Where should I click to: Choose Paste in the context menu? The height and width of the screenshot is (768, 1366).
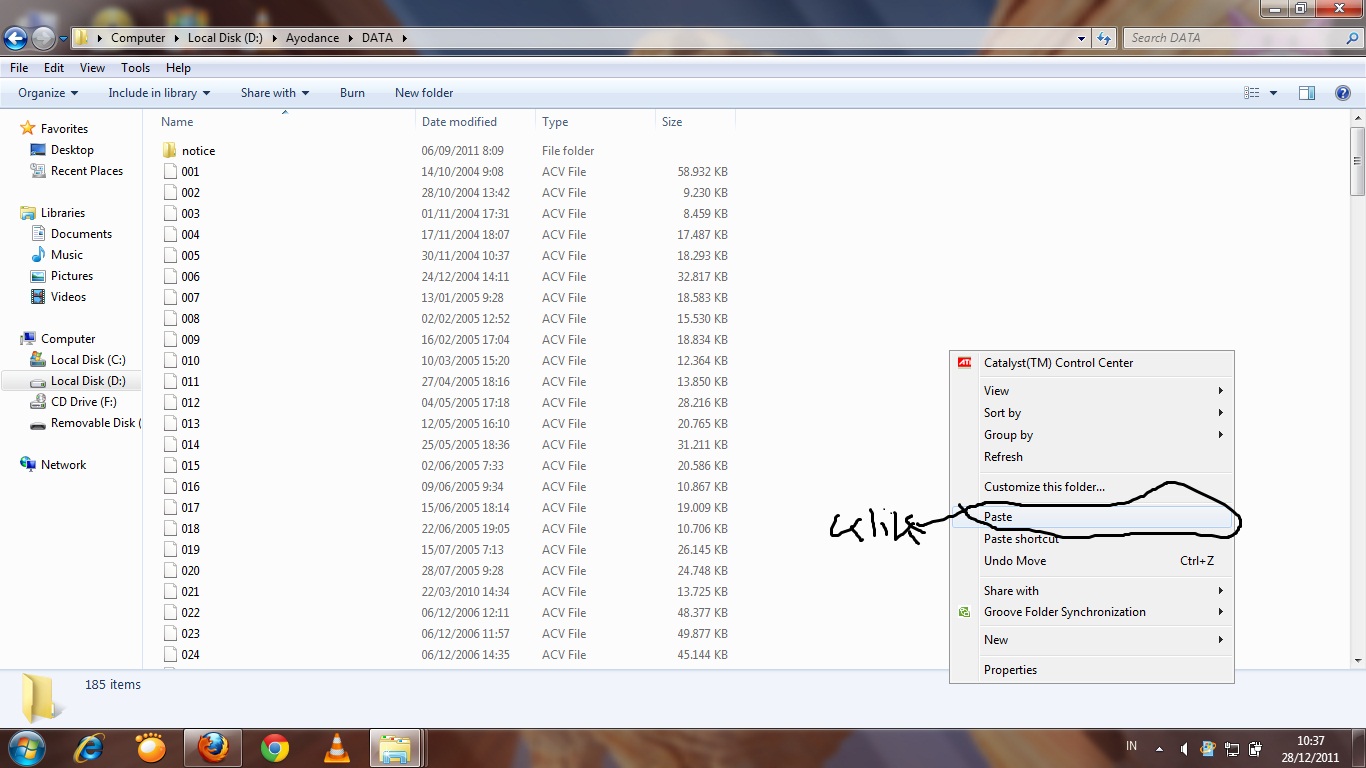pyautogui.click(x=1092, y=517)
